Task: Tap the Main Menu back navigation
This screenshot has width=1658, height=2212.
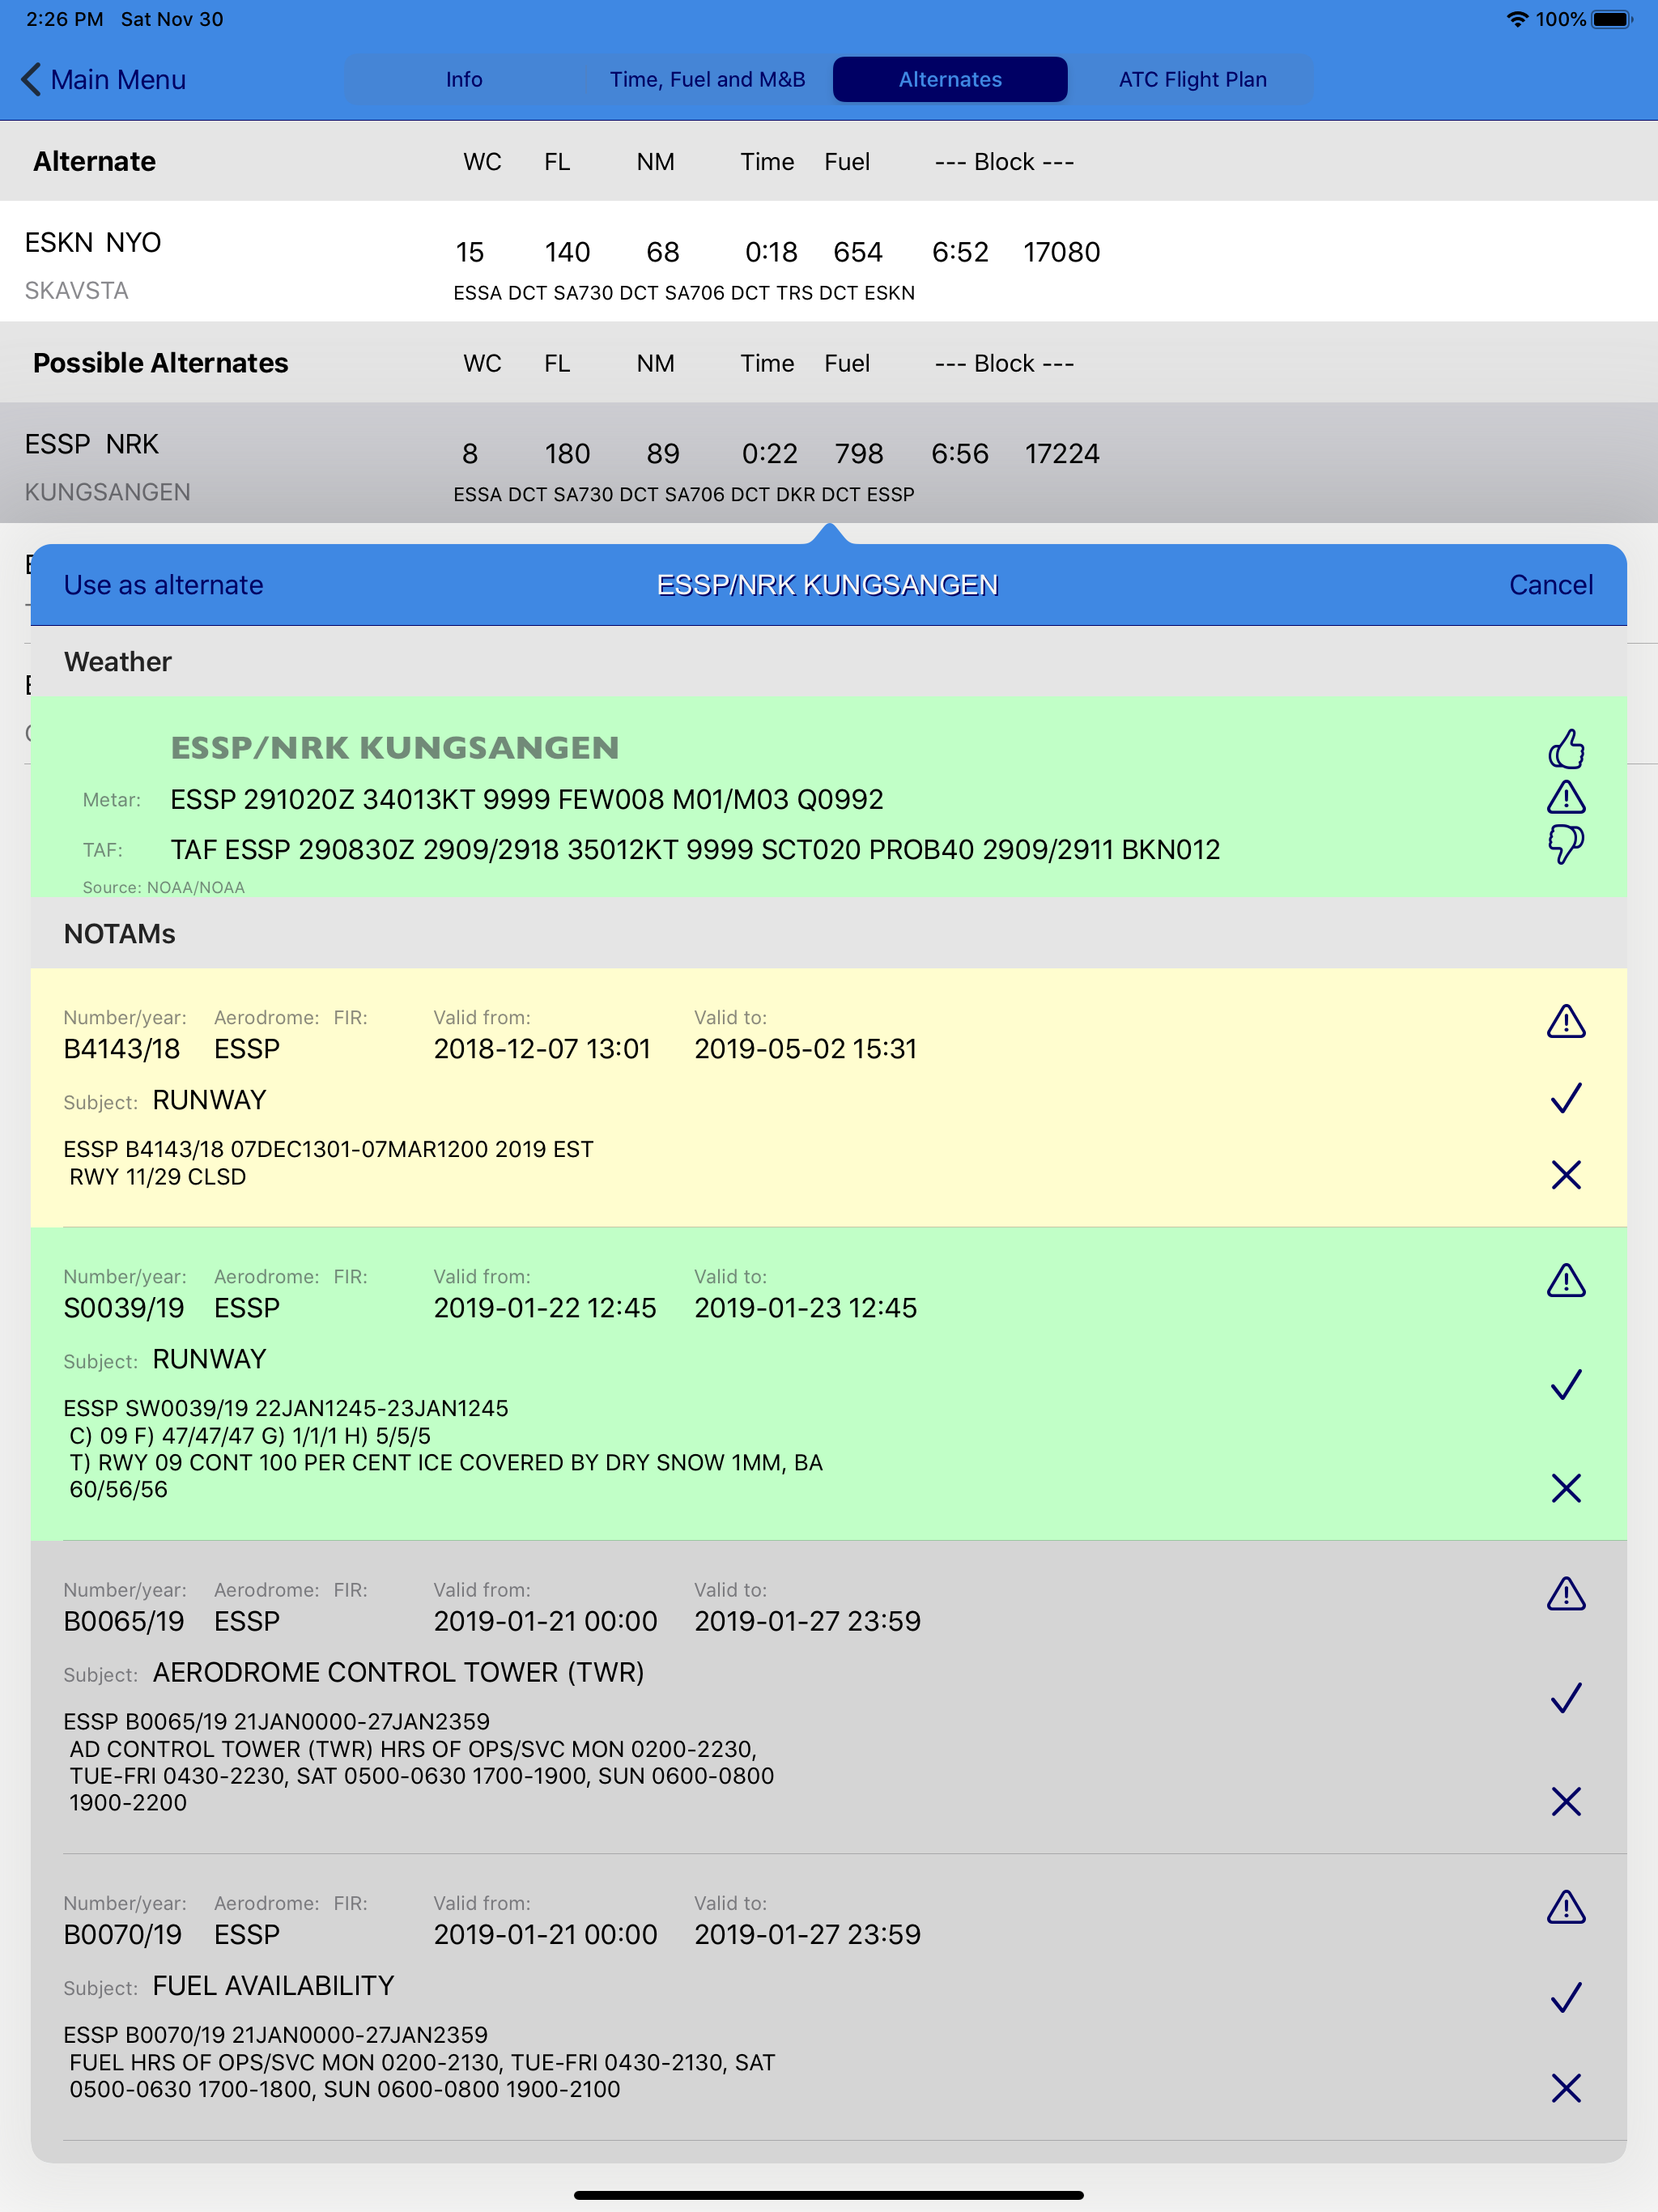Action: pyautogui.click(x=100, y=79)
